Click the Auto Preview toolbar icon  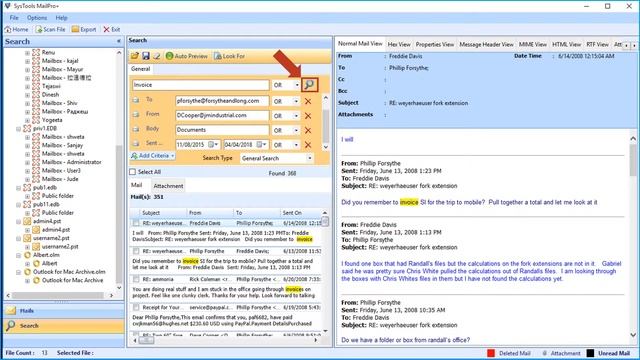click(x=169, y=56)
